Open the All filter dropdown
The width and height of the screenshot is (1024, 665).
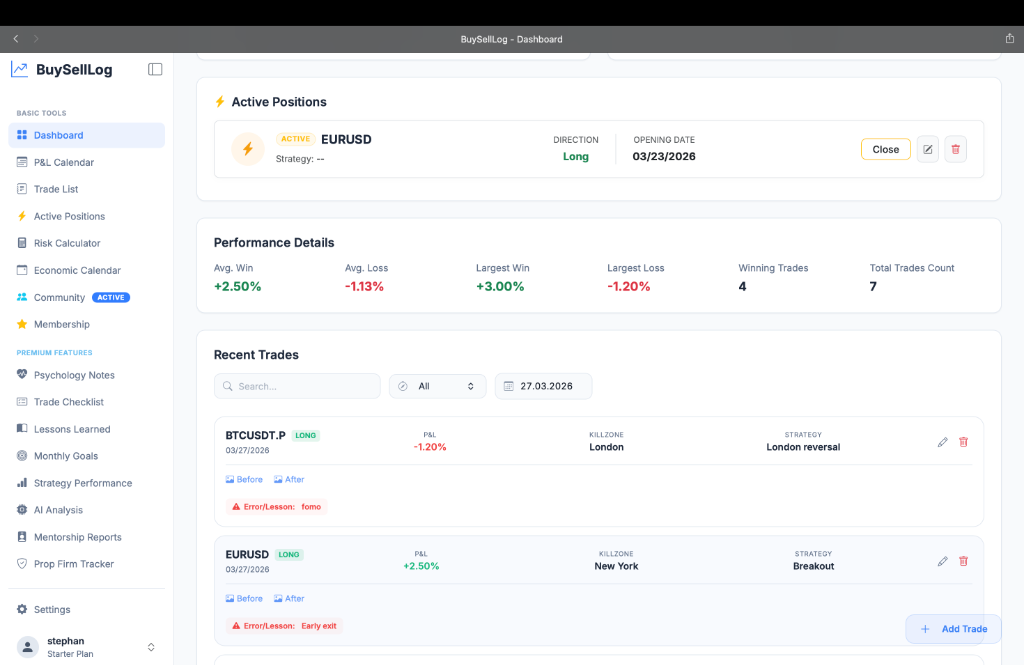click(437, 386)
